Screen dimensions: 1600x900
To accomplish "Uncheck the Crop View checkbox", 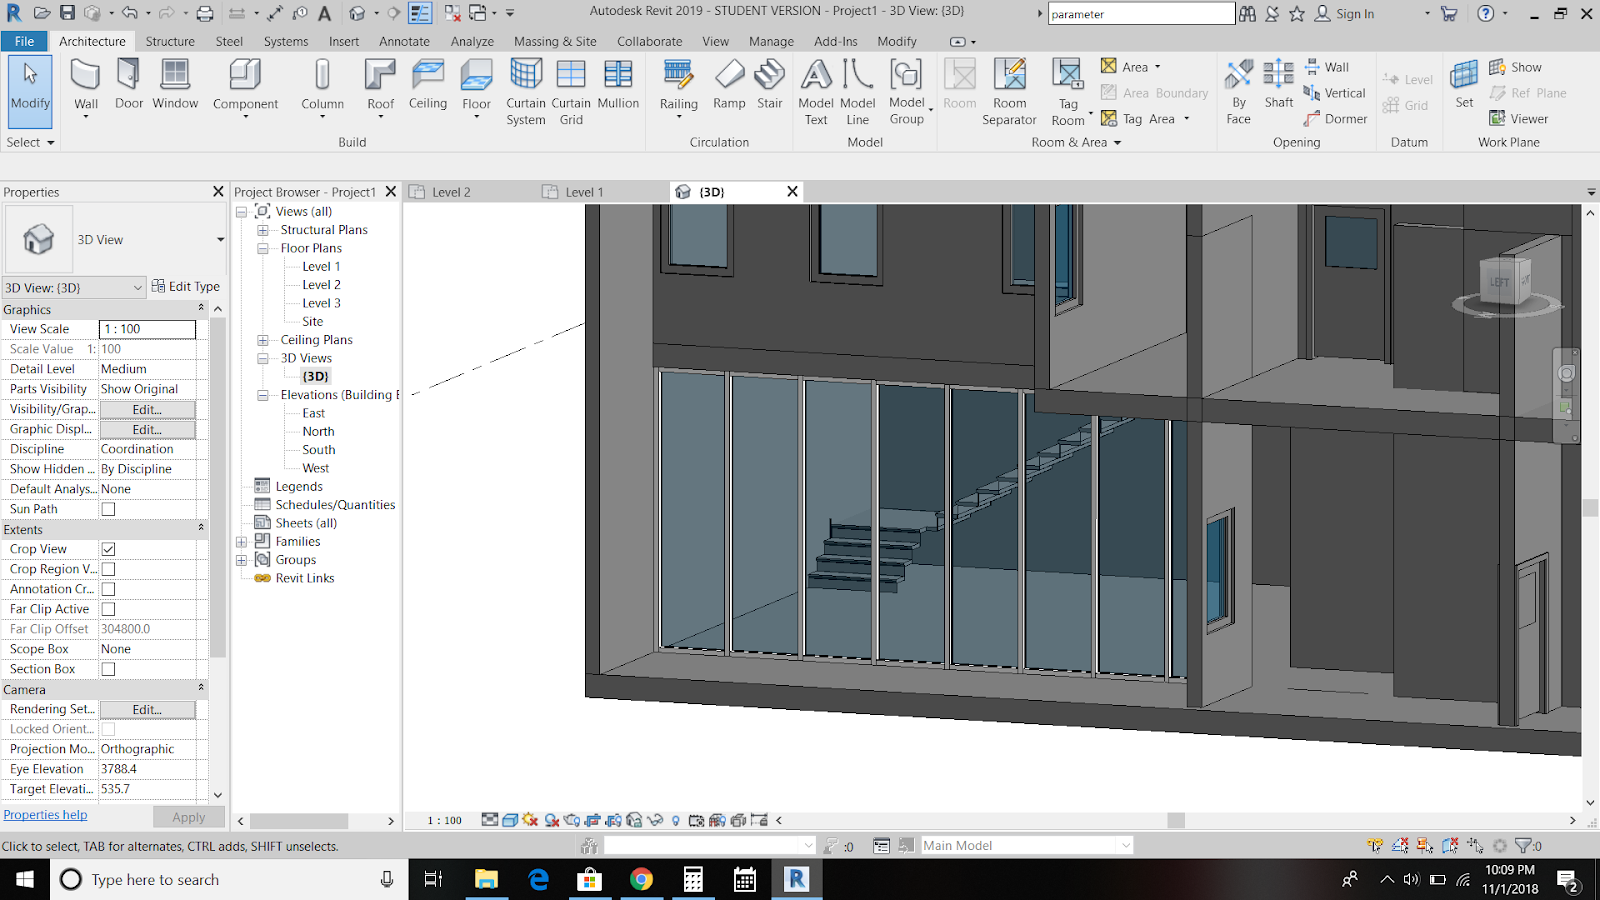I will click(107, 548).
